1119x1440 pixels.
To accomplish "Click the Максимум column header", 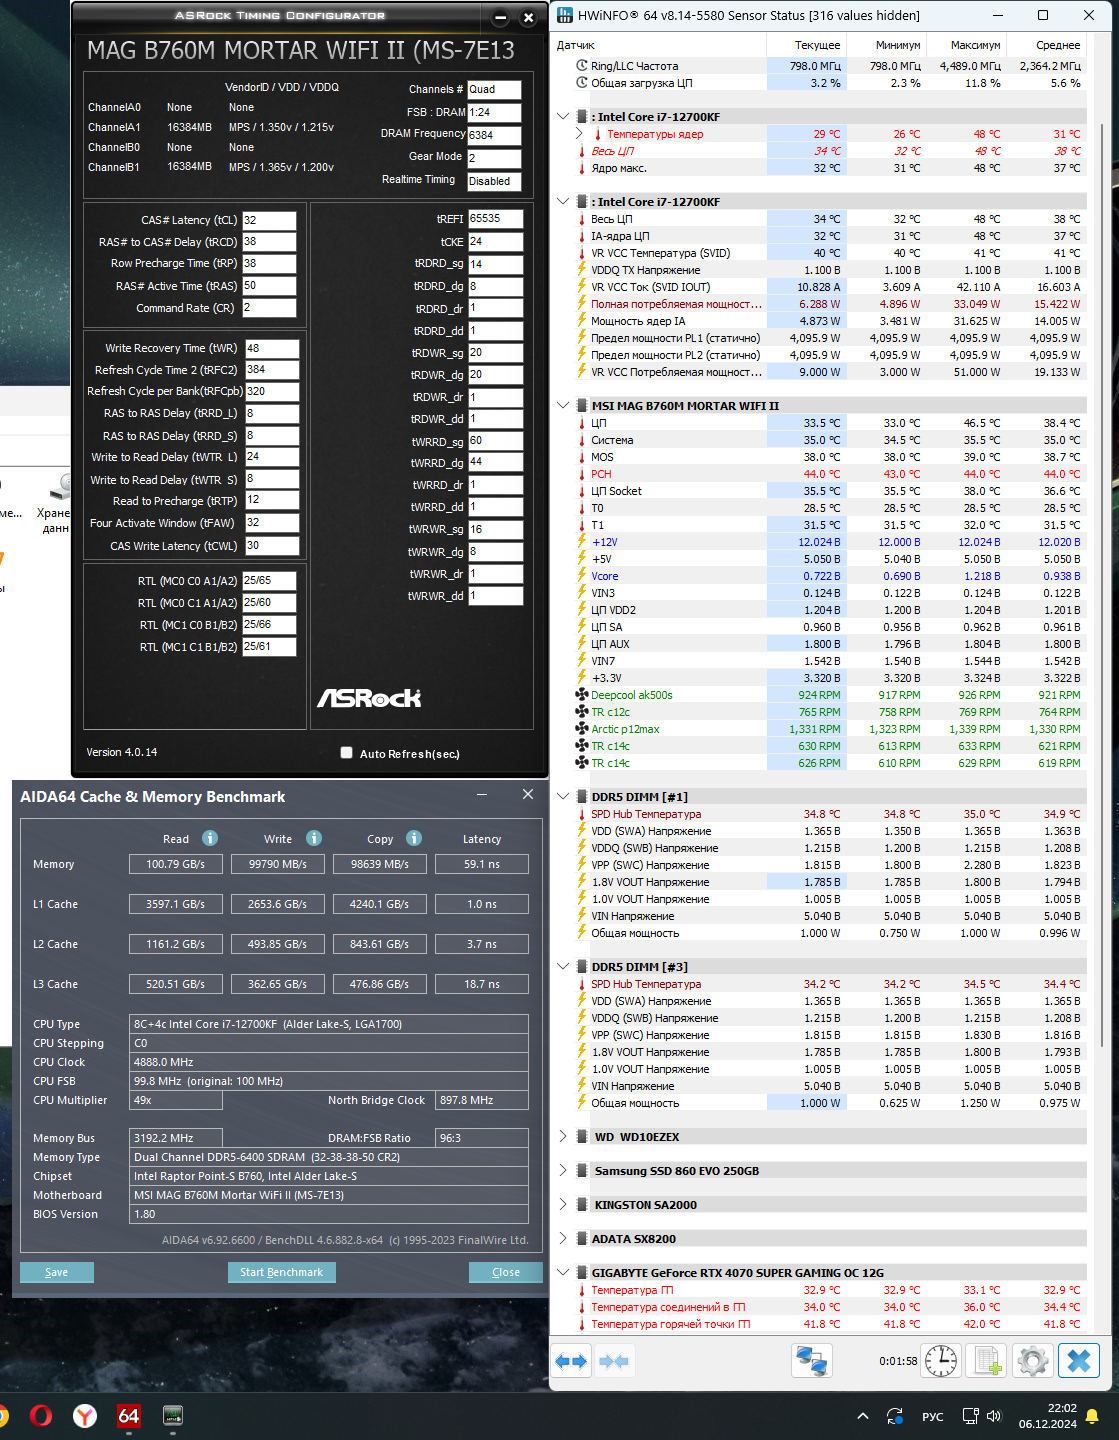I will pyautogui.click(x=966, y=45).
